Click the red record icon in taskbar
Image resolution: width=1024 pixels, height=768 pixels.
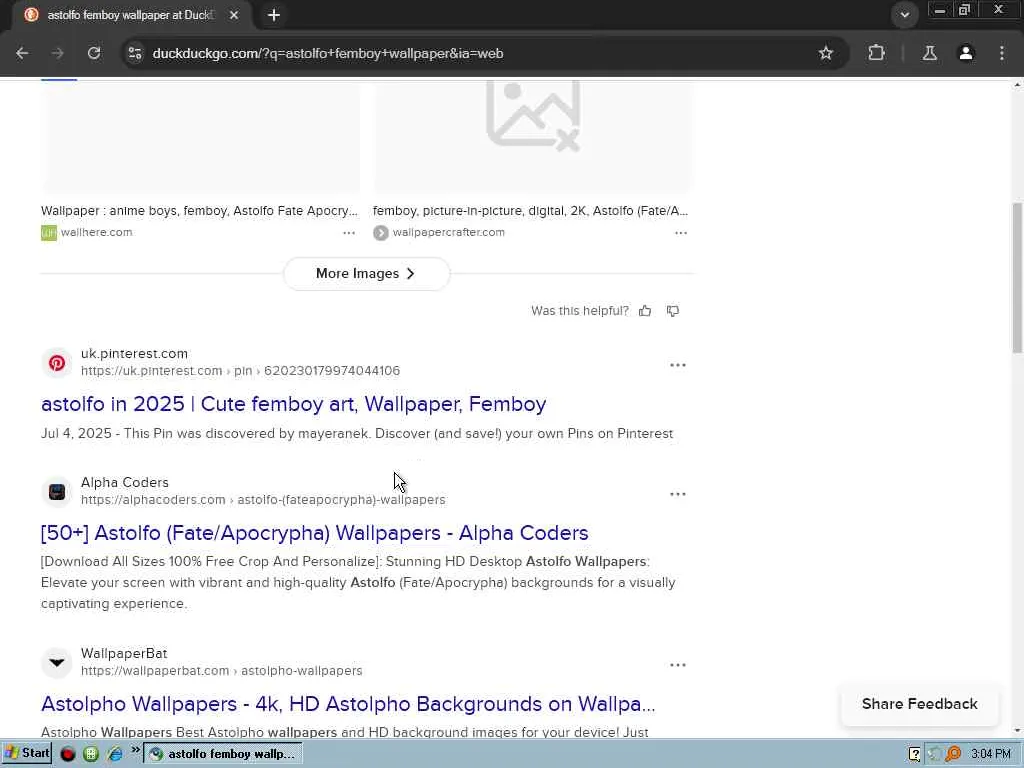[x=67, y=754]
